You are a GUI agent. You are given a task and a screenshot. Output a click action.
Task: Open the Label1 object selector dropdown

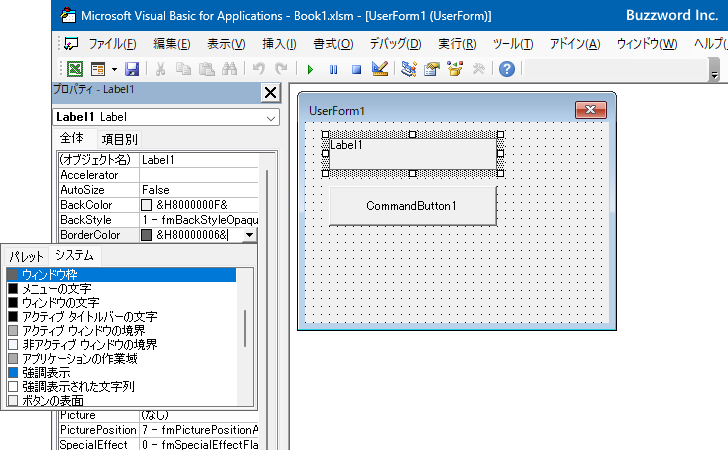(x=271, y=118)
